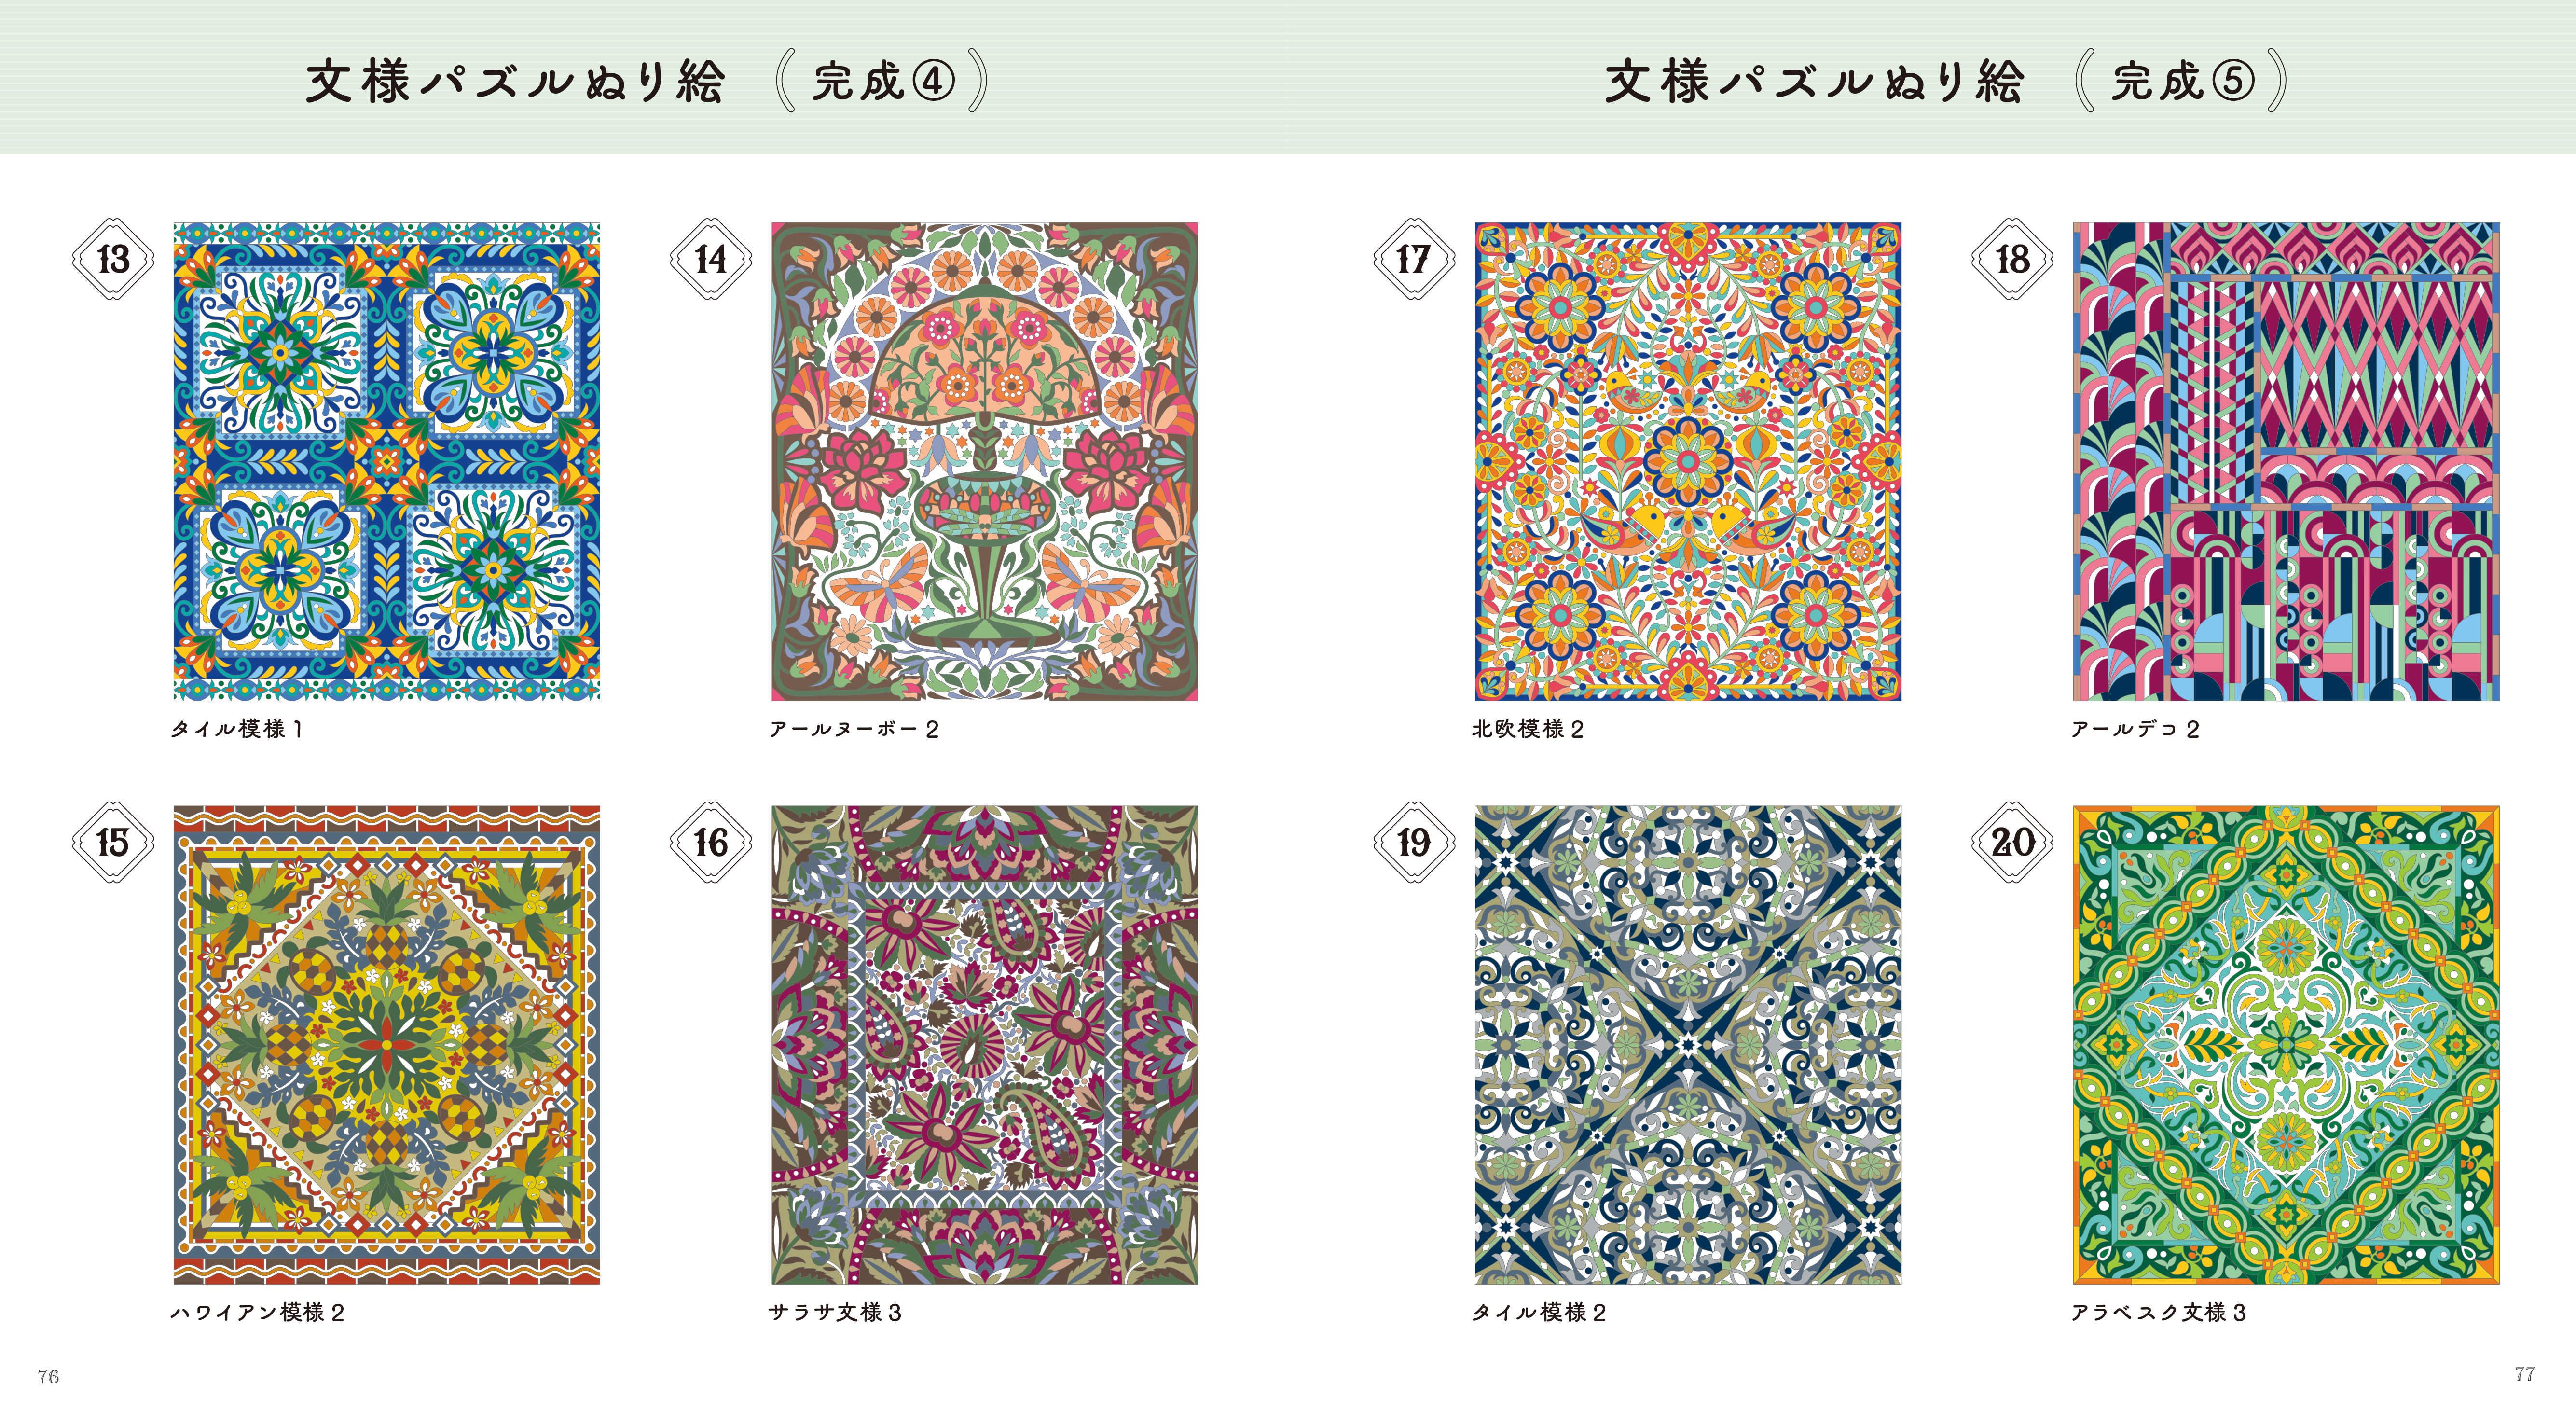Open the Nordic pattern 2 floral image
The width and height of the screenshot is (2576, 1425).
tap(1688, 461)
